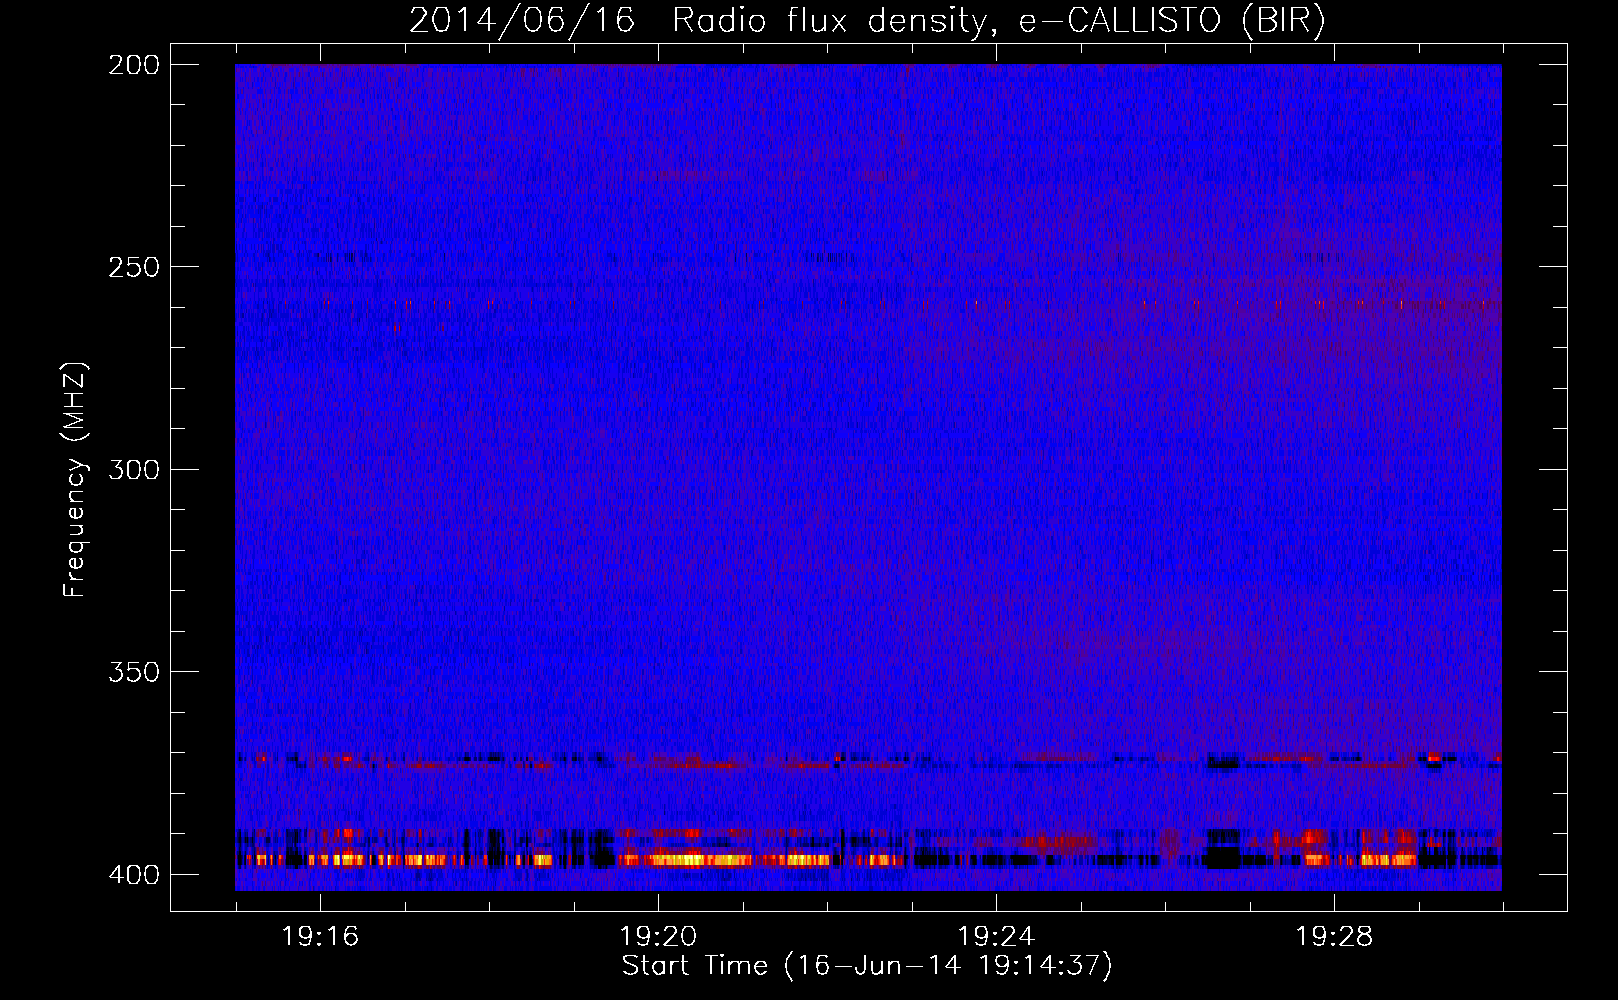Select the 200 frequency tick label
Viewport: 1618px width, 1000px height.
134,65
